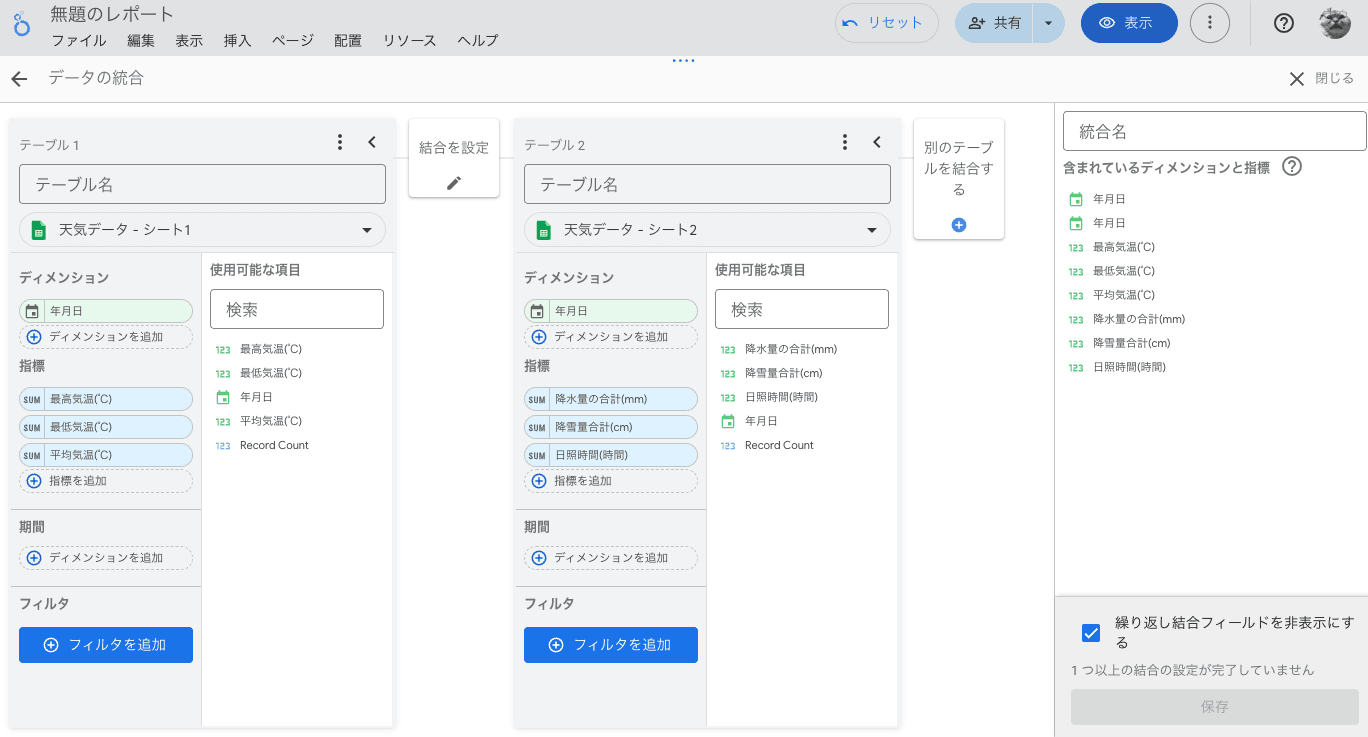Click the フィルタを追加 button in Table 1
This screenshot has height=737, width=1368.
click(x=106, y=645)
